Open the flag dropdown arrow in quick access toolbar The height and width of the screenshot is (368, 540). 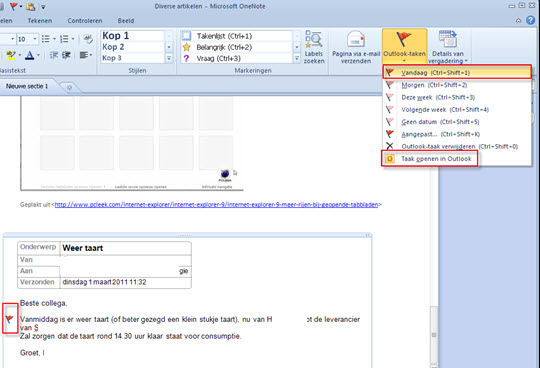click(21, 7)
